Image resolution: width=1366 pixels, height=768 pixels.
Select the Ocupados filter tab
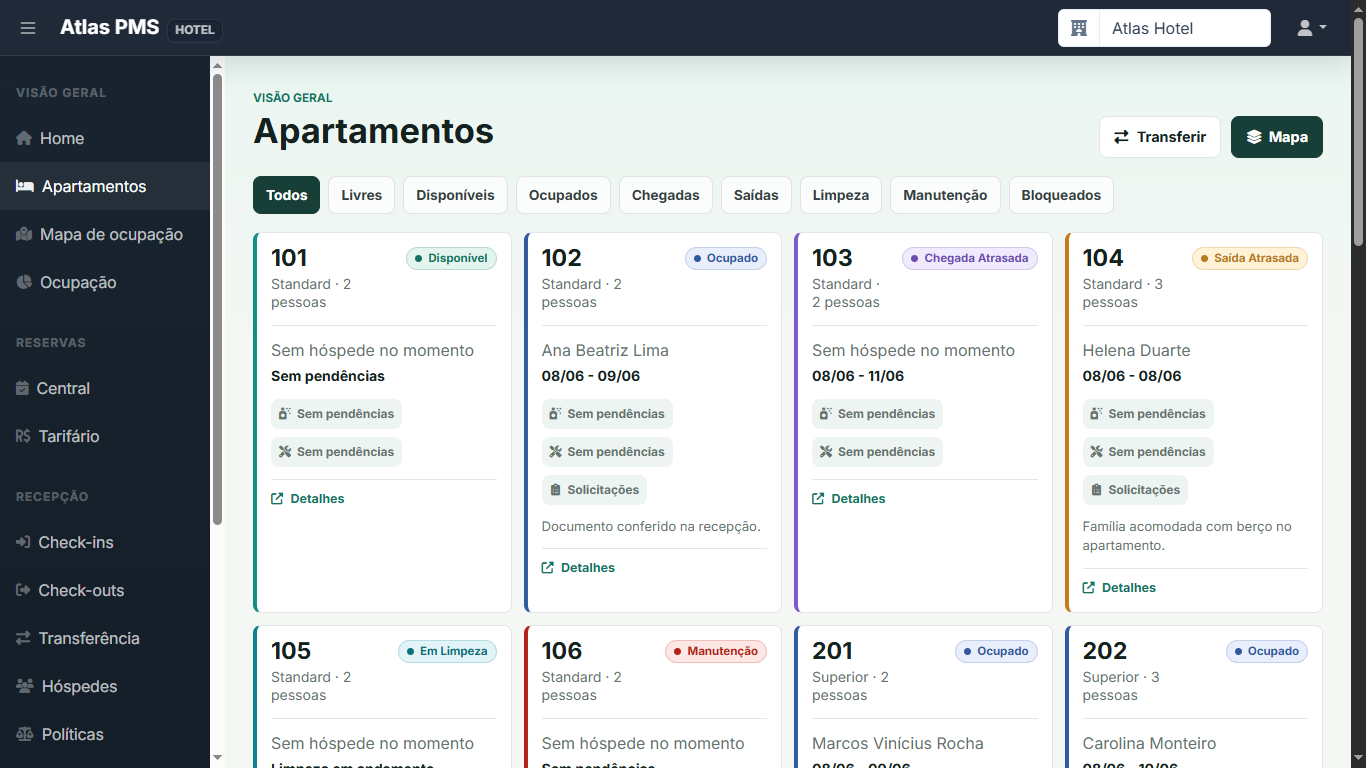tap(563, 195)
